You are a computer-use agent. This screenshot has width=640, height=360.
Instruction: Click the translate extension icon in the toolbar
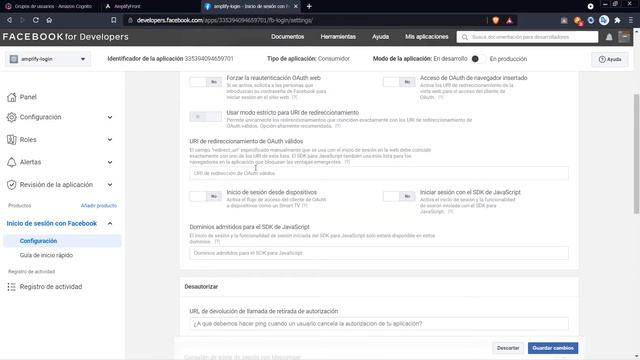(x=604, y=20)
